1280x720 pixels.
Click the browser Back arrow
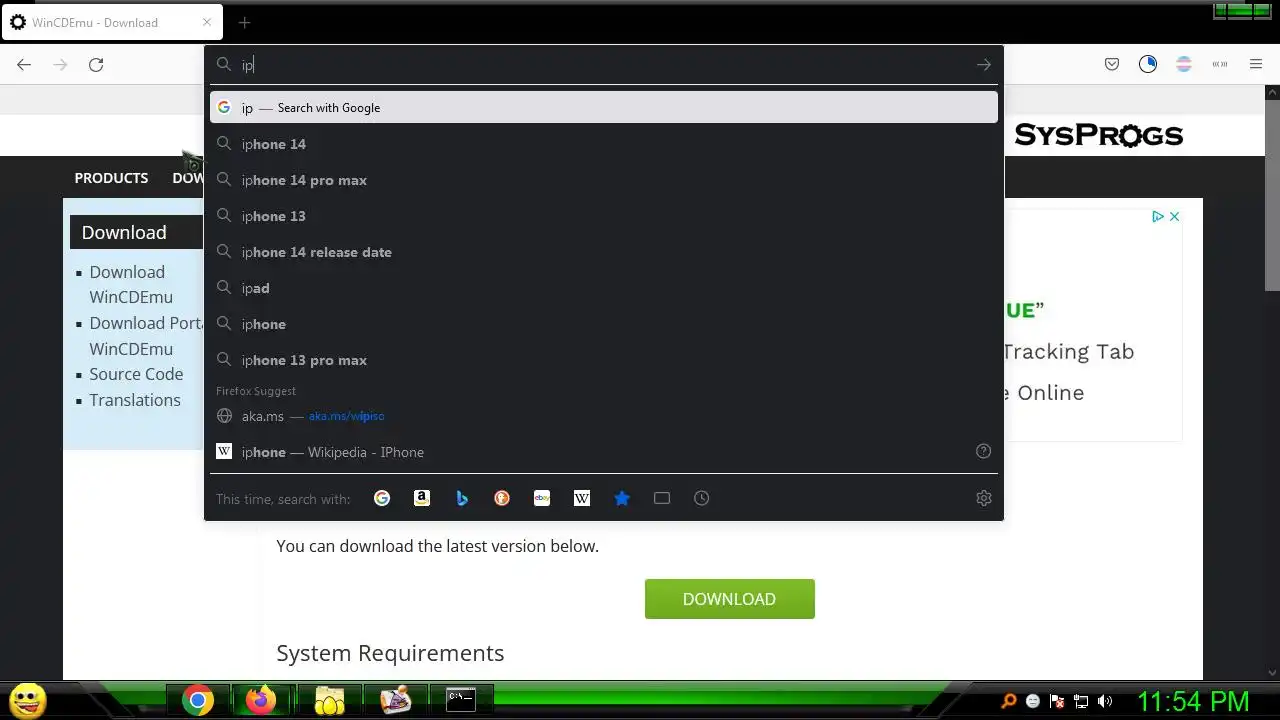24,65
